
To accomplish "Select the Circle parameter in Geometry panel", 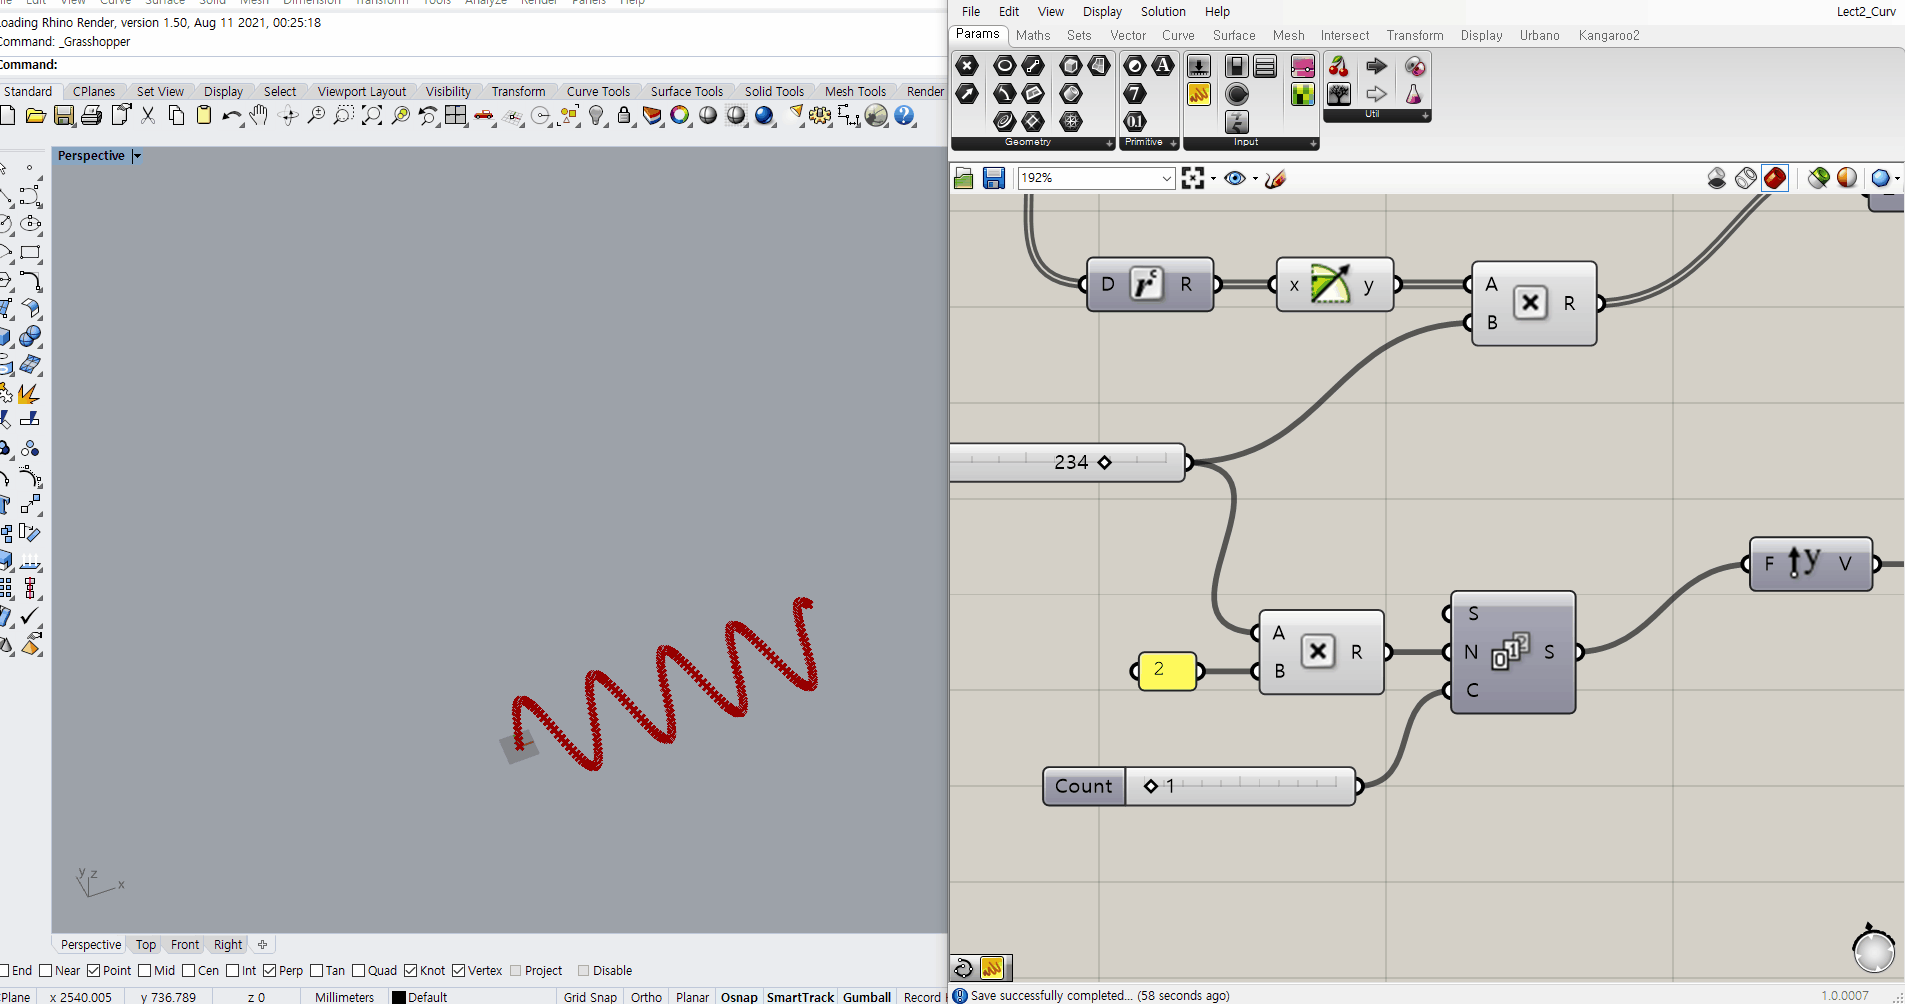I will [1005, 66].
